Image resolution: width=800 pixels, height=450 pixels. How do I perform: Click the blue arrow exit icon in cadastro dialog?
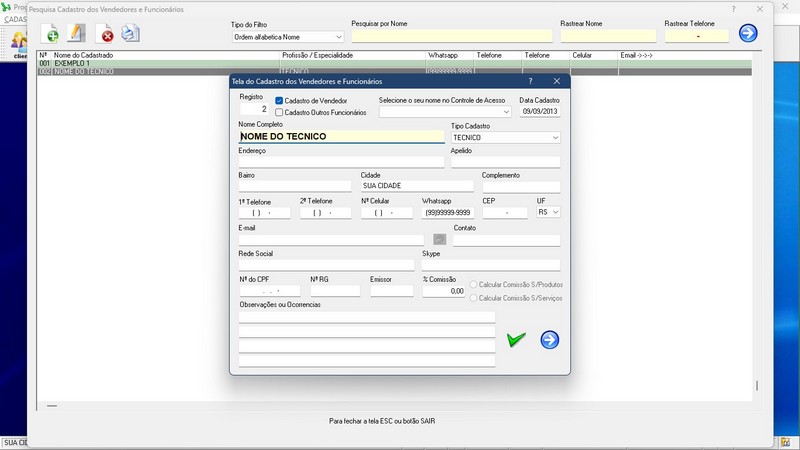point(549,340)
